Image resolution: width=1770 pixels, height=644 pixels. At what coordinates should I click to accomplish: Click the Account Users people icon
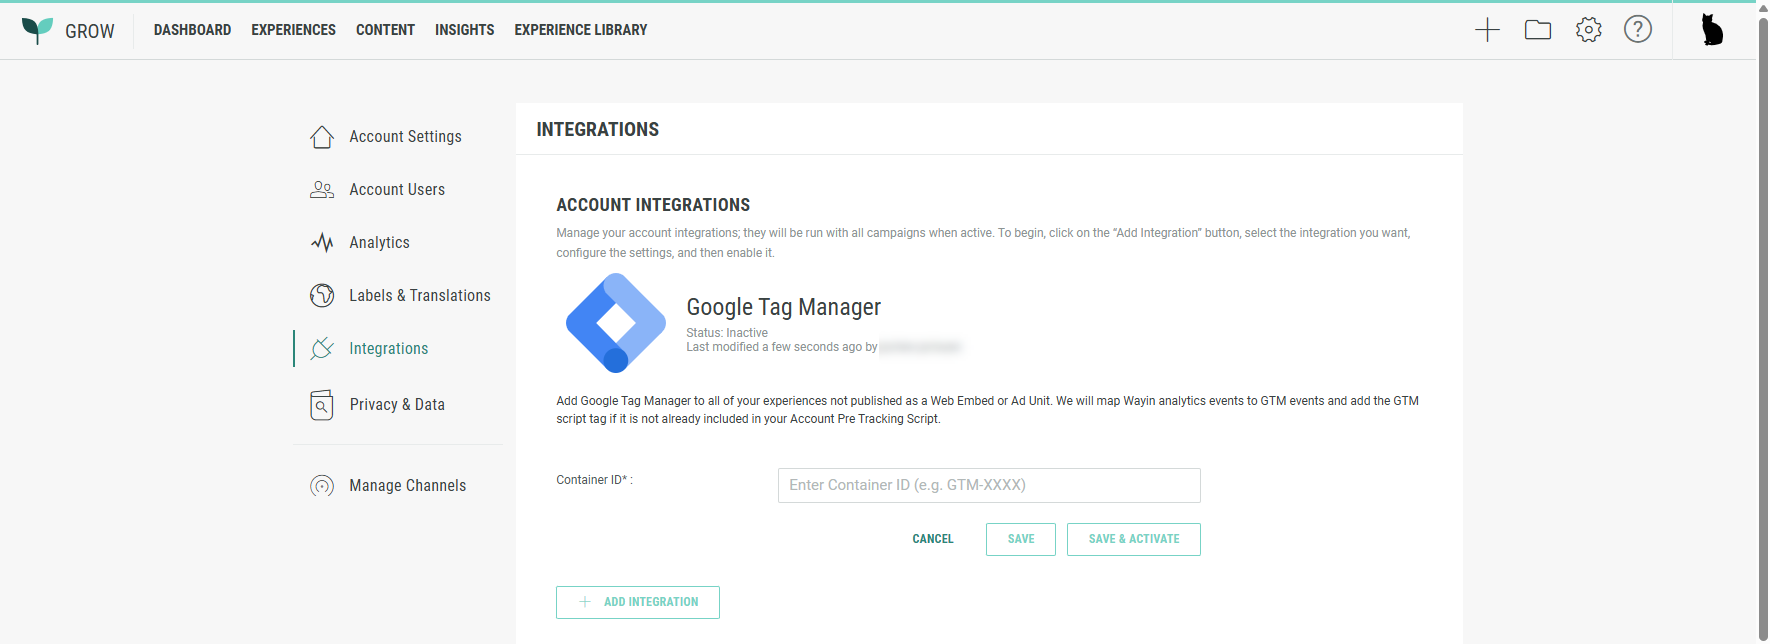[x=322, y=190]
